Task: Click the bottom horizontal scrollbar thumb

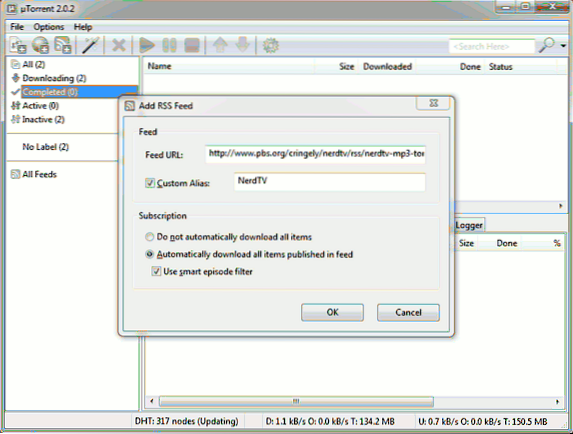Action: coord(296,401)
